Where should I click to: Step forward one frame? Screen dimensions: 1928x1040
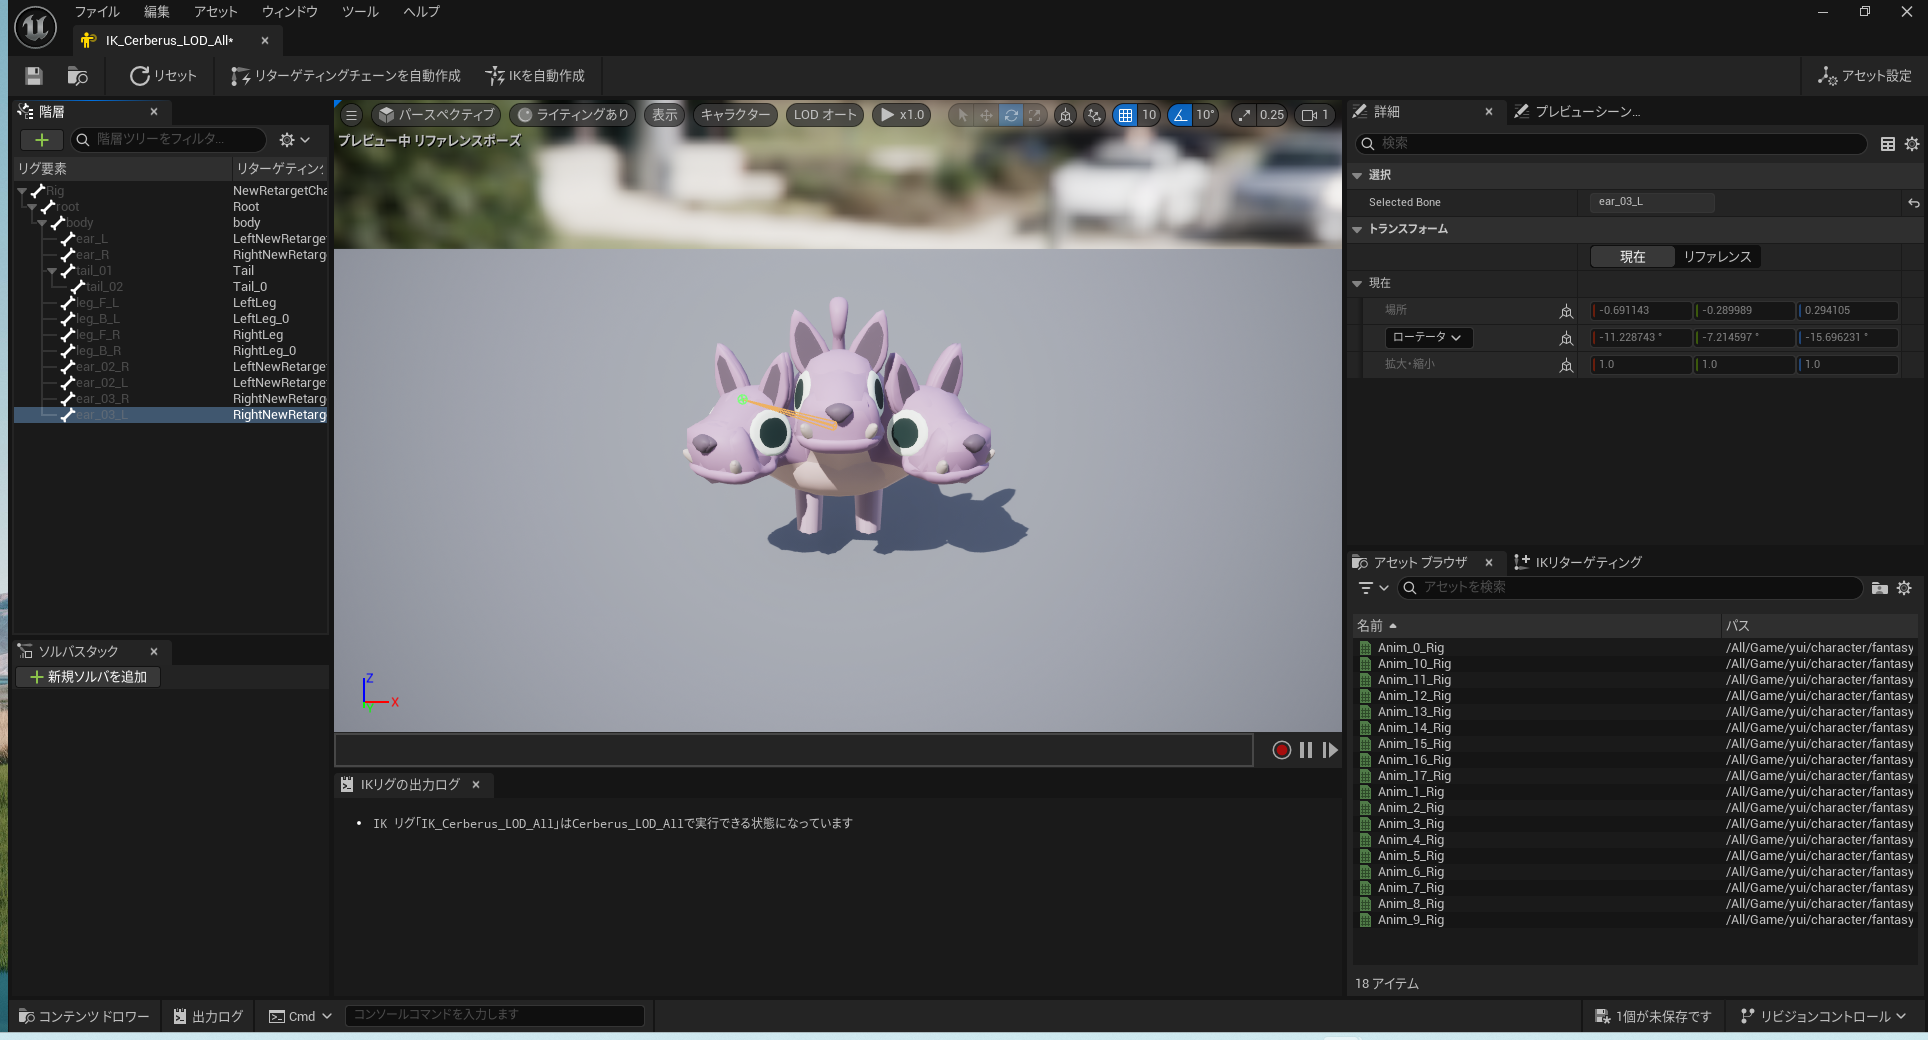pyautogui.click(x=1330, y=750)
